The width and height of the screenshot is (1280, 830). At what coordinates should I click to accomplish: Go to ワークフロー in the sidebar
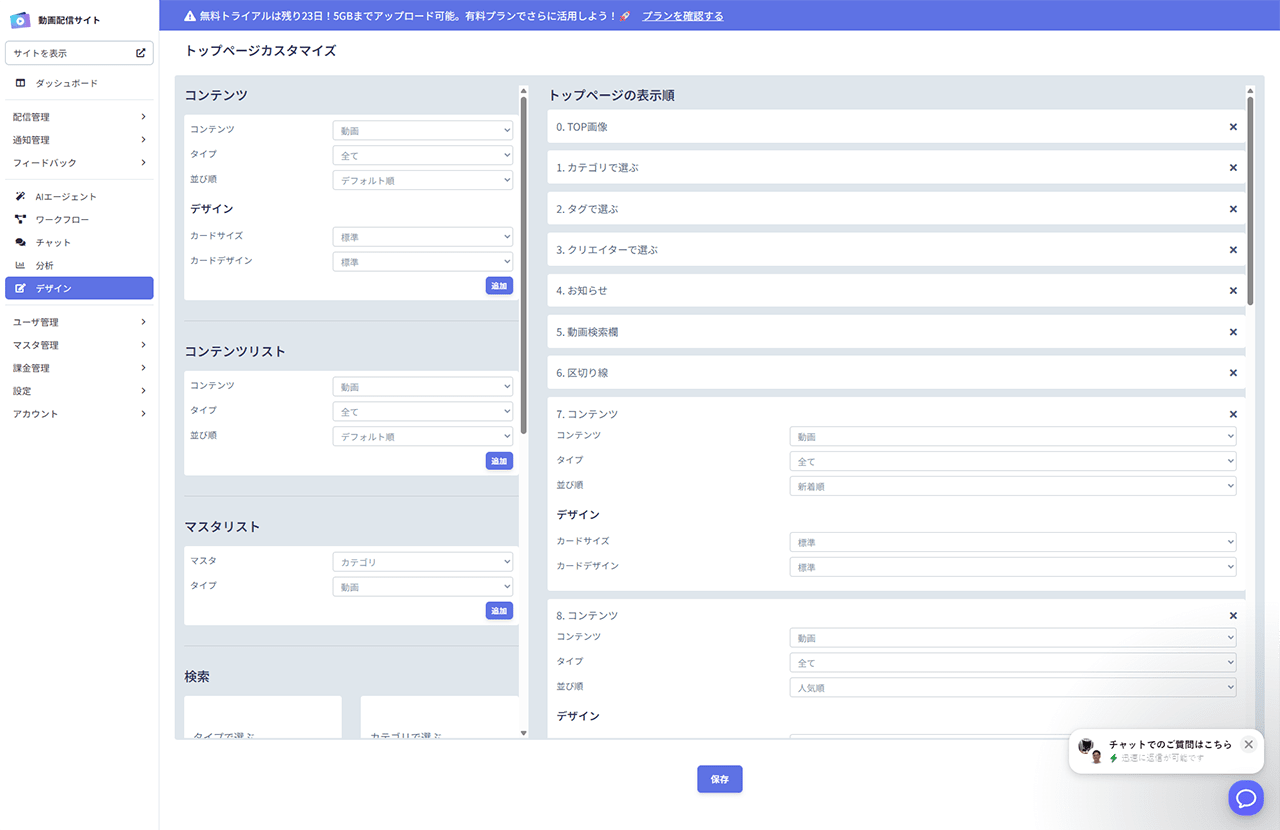62,219
